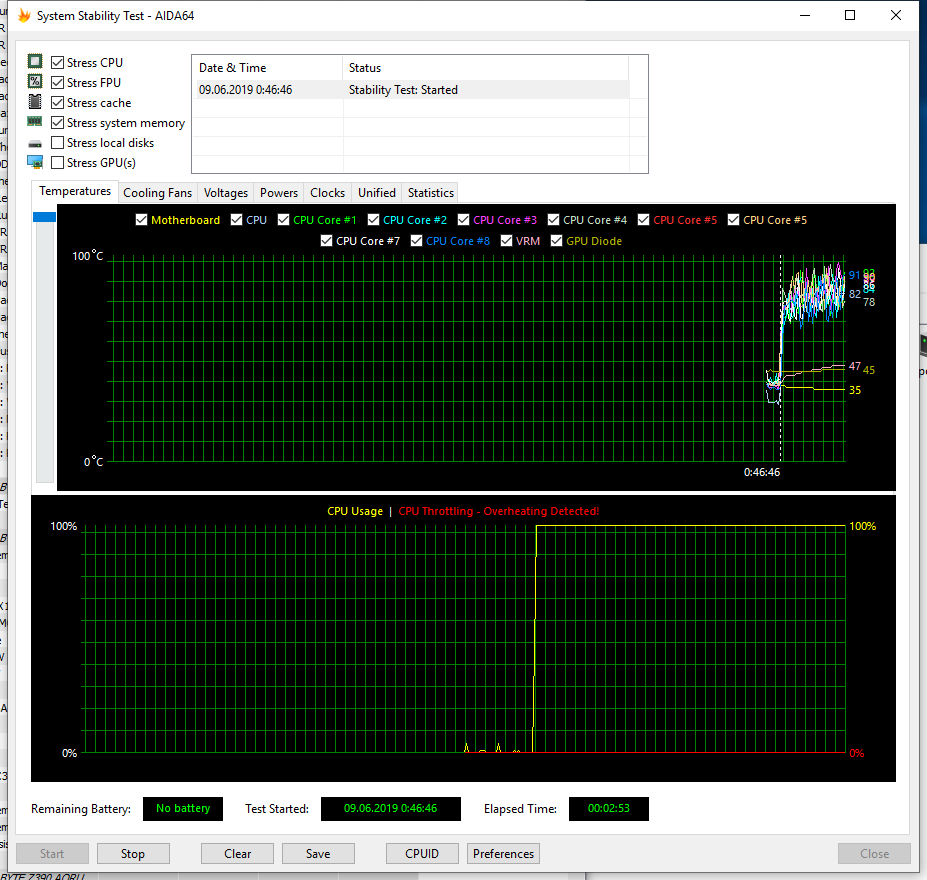Click the Test Started value field

390,808
